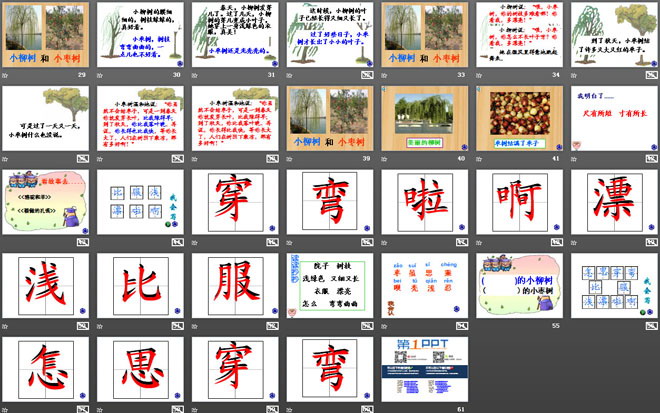Click the animation star under slide 39
660x413 pixels.
[290, 159]
